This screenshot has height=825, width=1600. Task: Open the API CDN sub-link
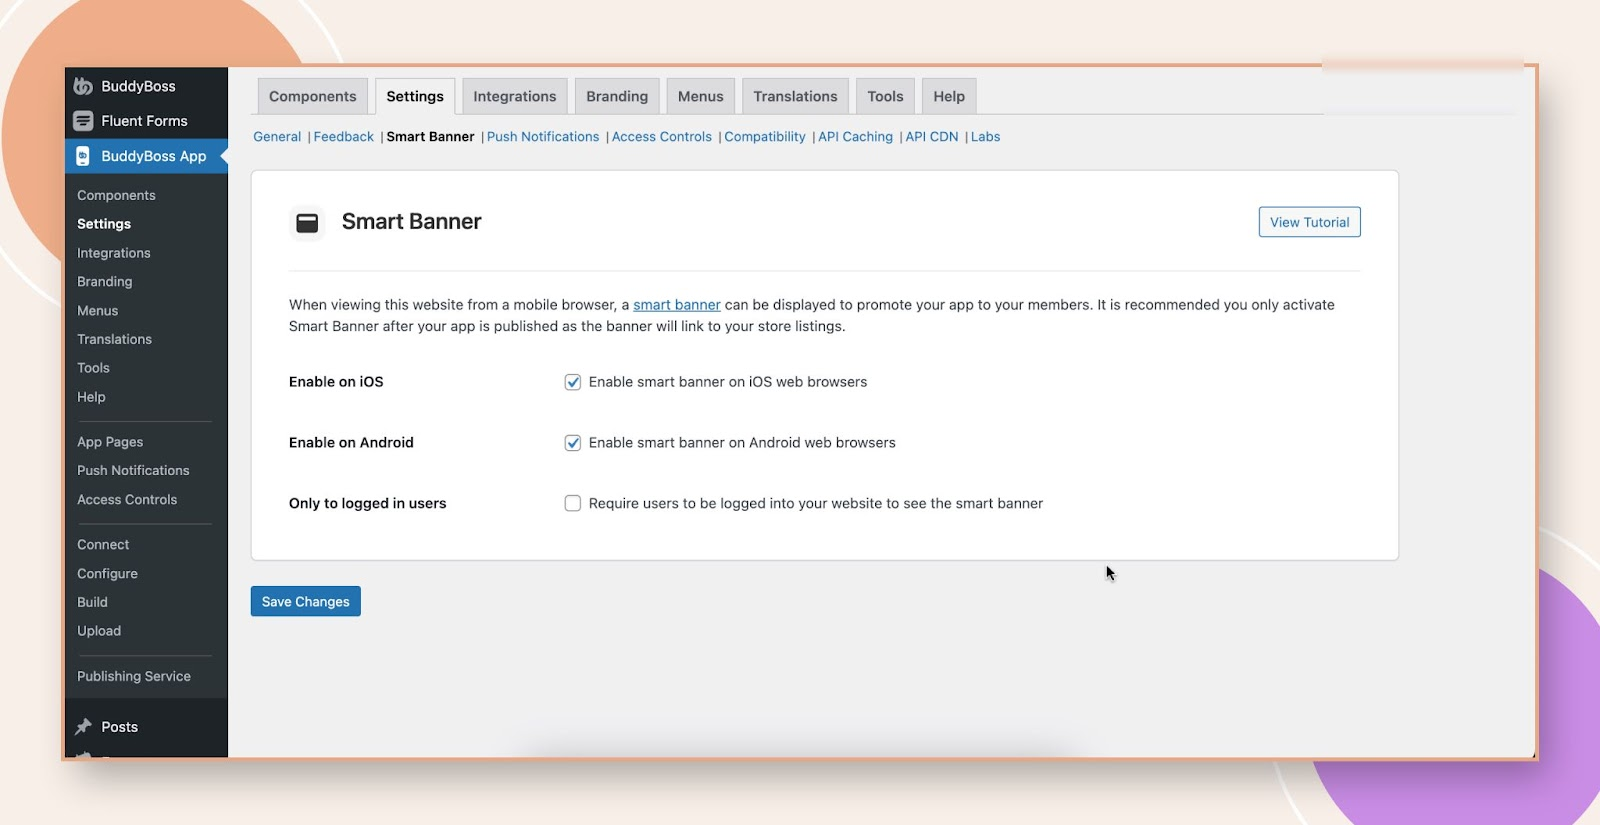pos(932,137)
